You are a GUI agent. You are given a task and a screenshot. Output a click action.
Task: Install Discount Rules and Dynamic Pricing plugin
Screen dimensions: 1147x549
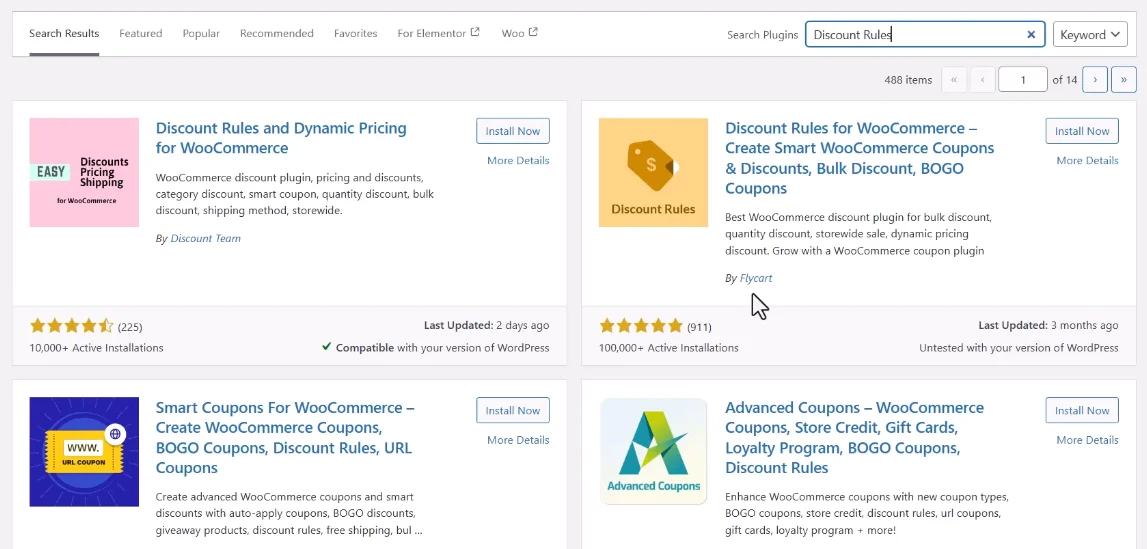(x=513, y=131)
